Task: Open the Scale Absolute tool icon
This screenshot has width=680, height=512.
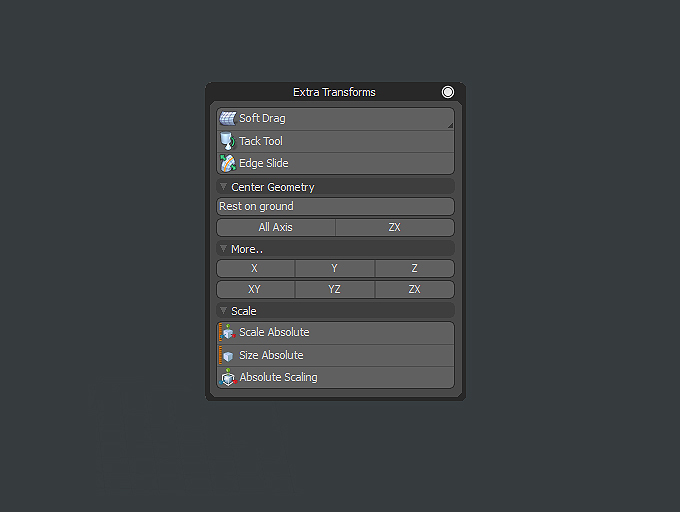Action: pyautogui.click(x=228, y=332)
